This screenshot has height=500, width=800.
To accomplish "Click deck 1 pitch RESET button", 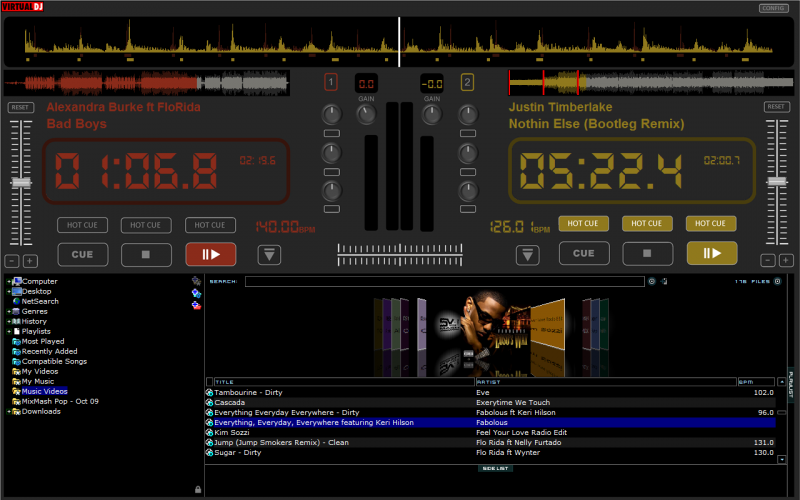I will 20,107.
